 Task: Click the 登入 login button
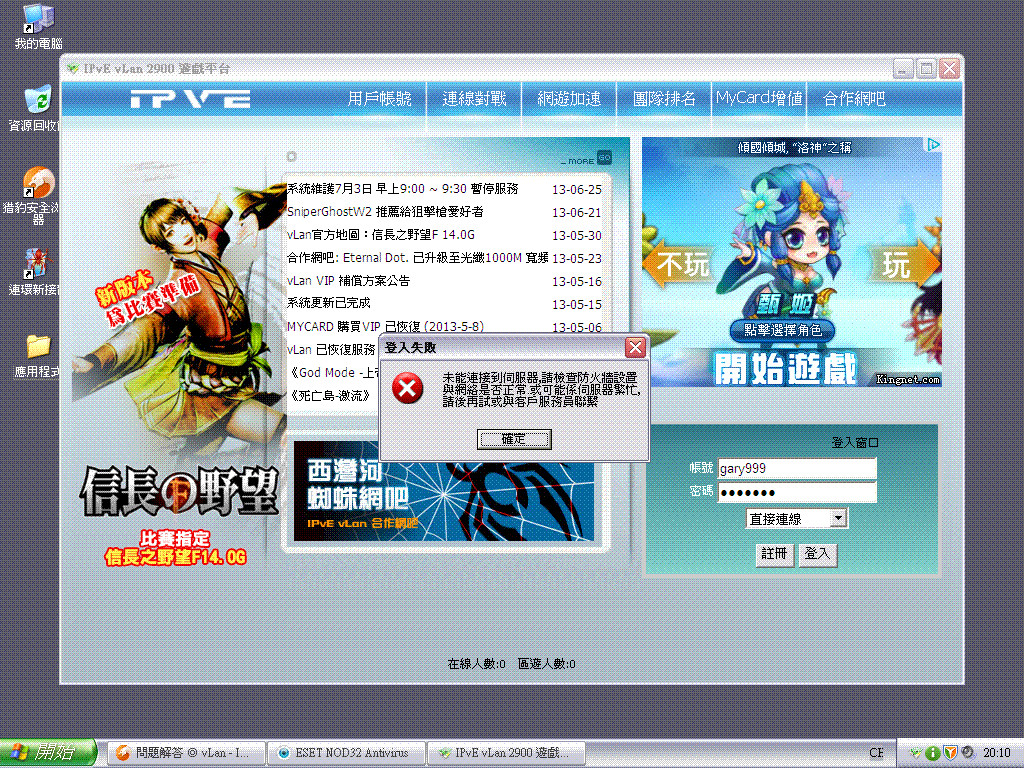(x=817, y=554)
